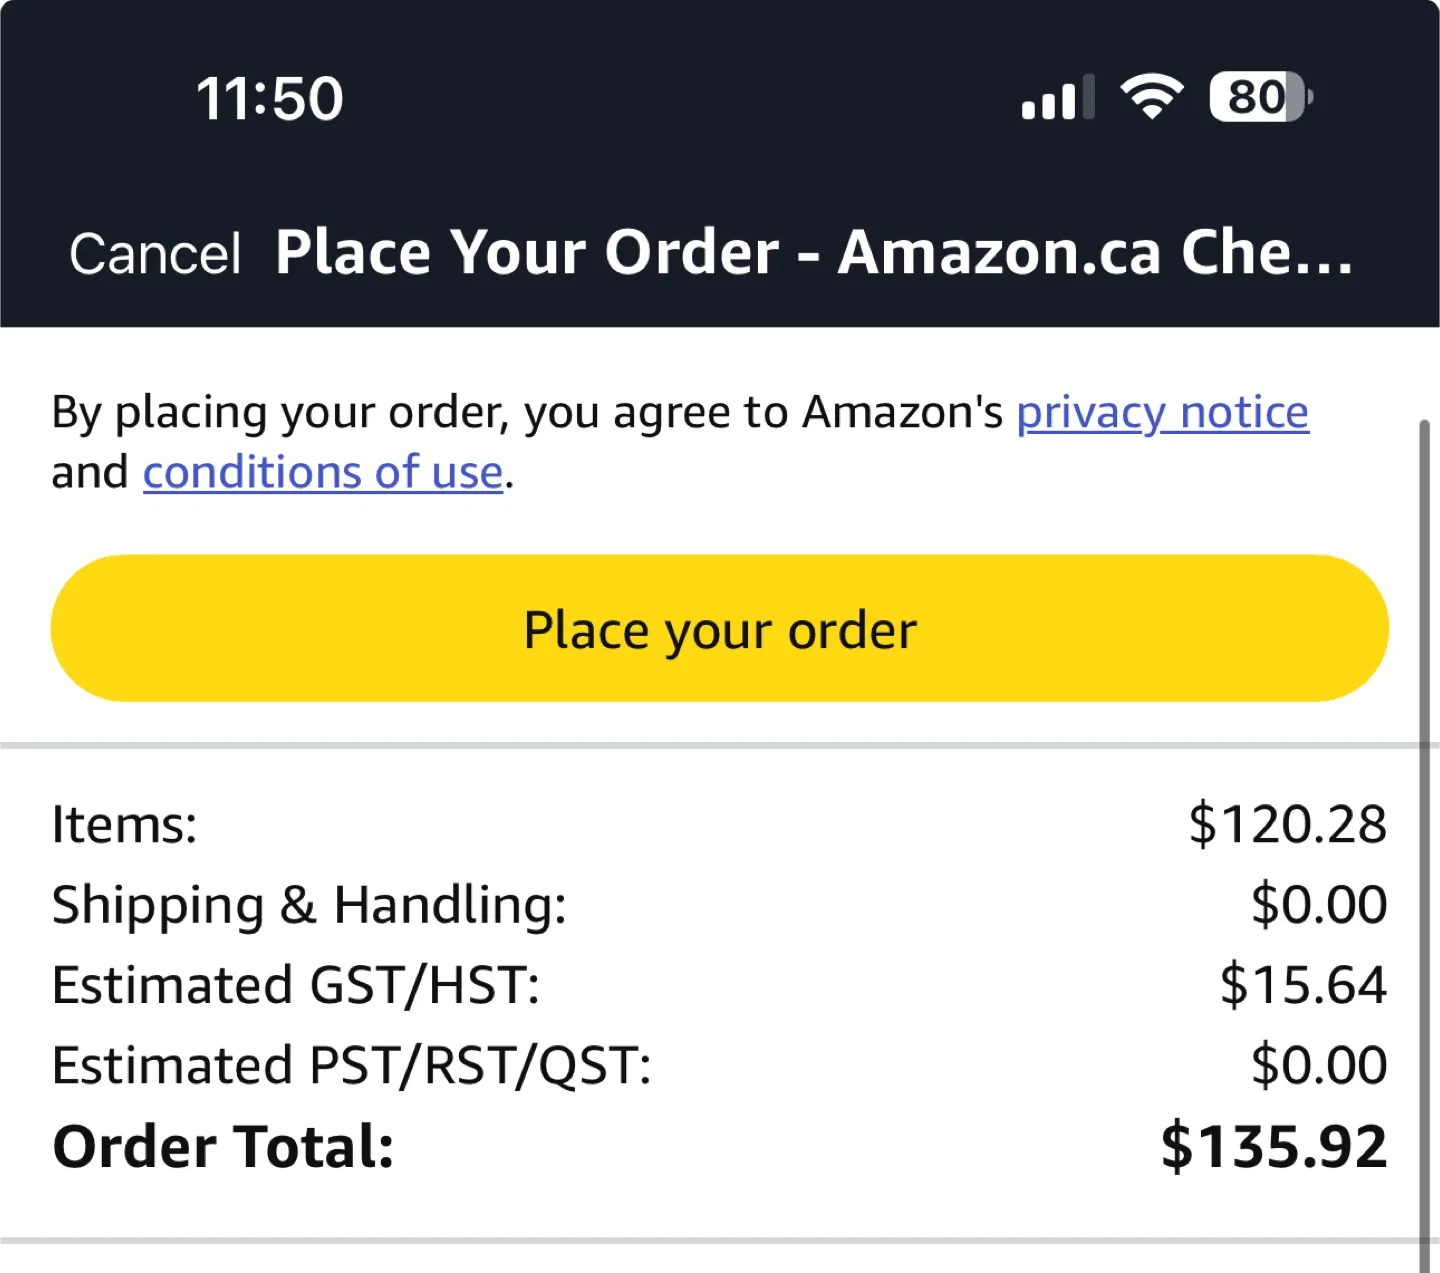This screenshot has height=1273, width=1440.
Task: Tap the Wi-Fi status icon
Action: 1151,98
